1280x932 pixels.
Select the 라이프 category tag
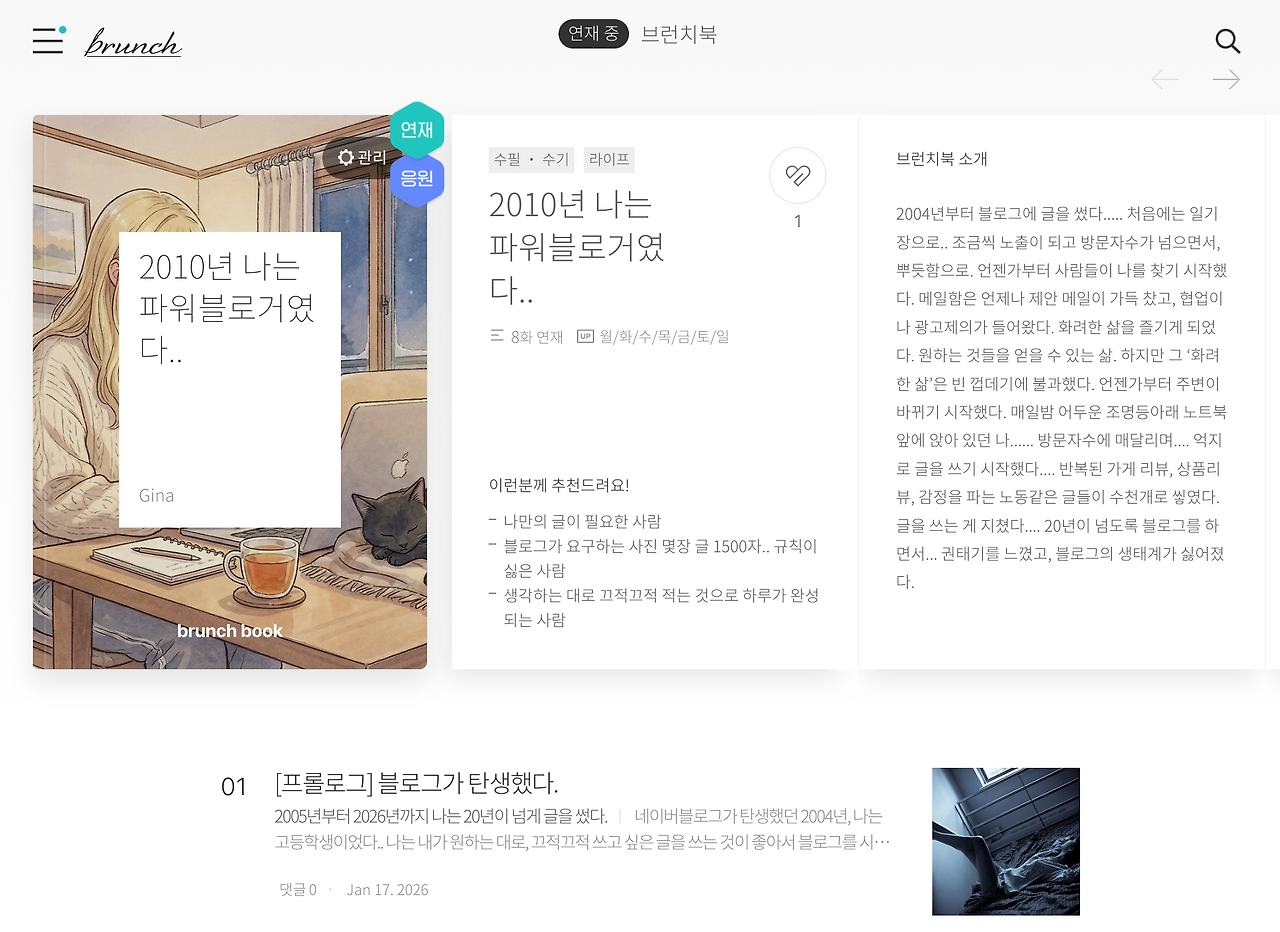click(609, 160)
